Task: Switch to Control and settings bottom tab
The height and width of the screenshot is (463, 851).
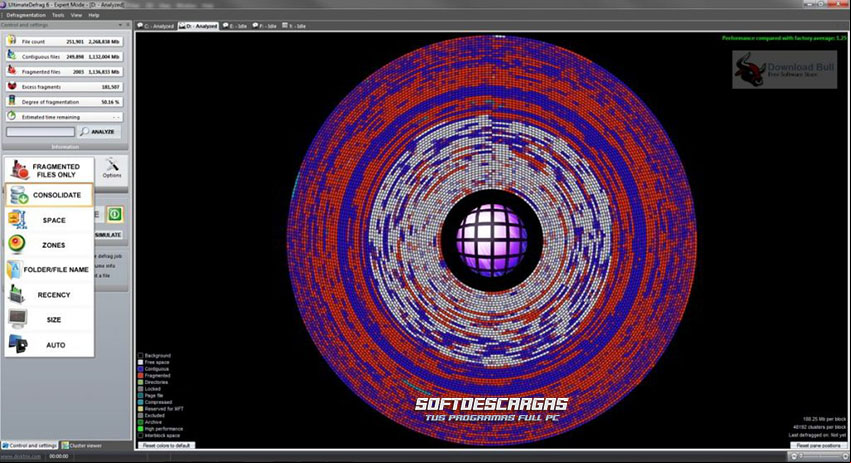Action: click(x=29, y=445)
